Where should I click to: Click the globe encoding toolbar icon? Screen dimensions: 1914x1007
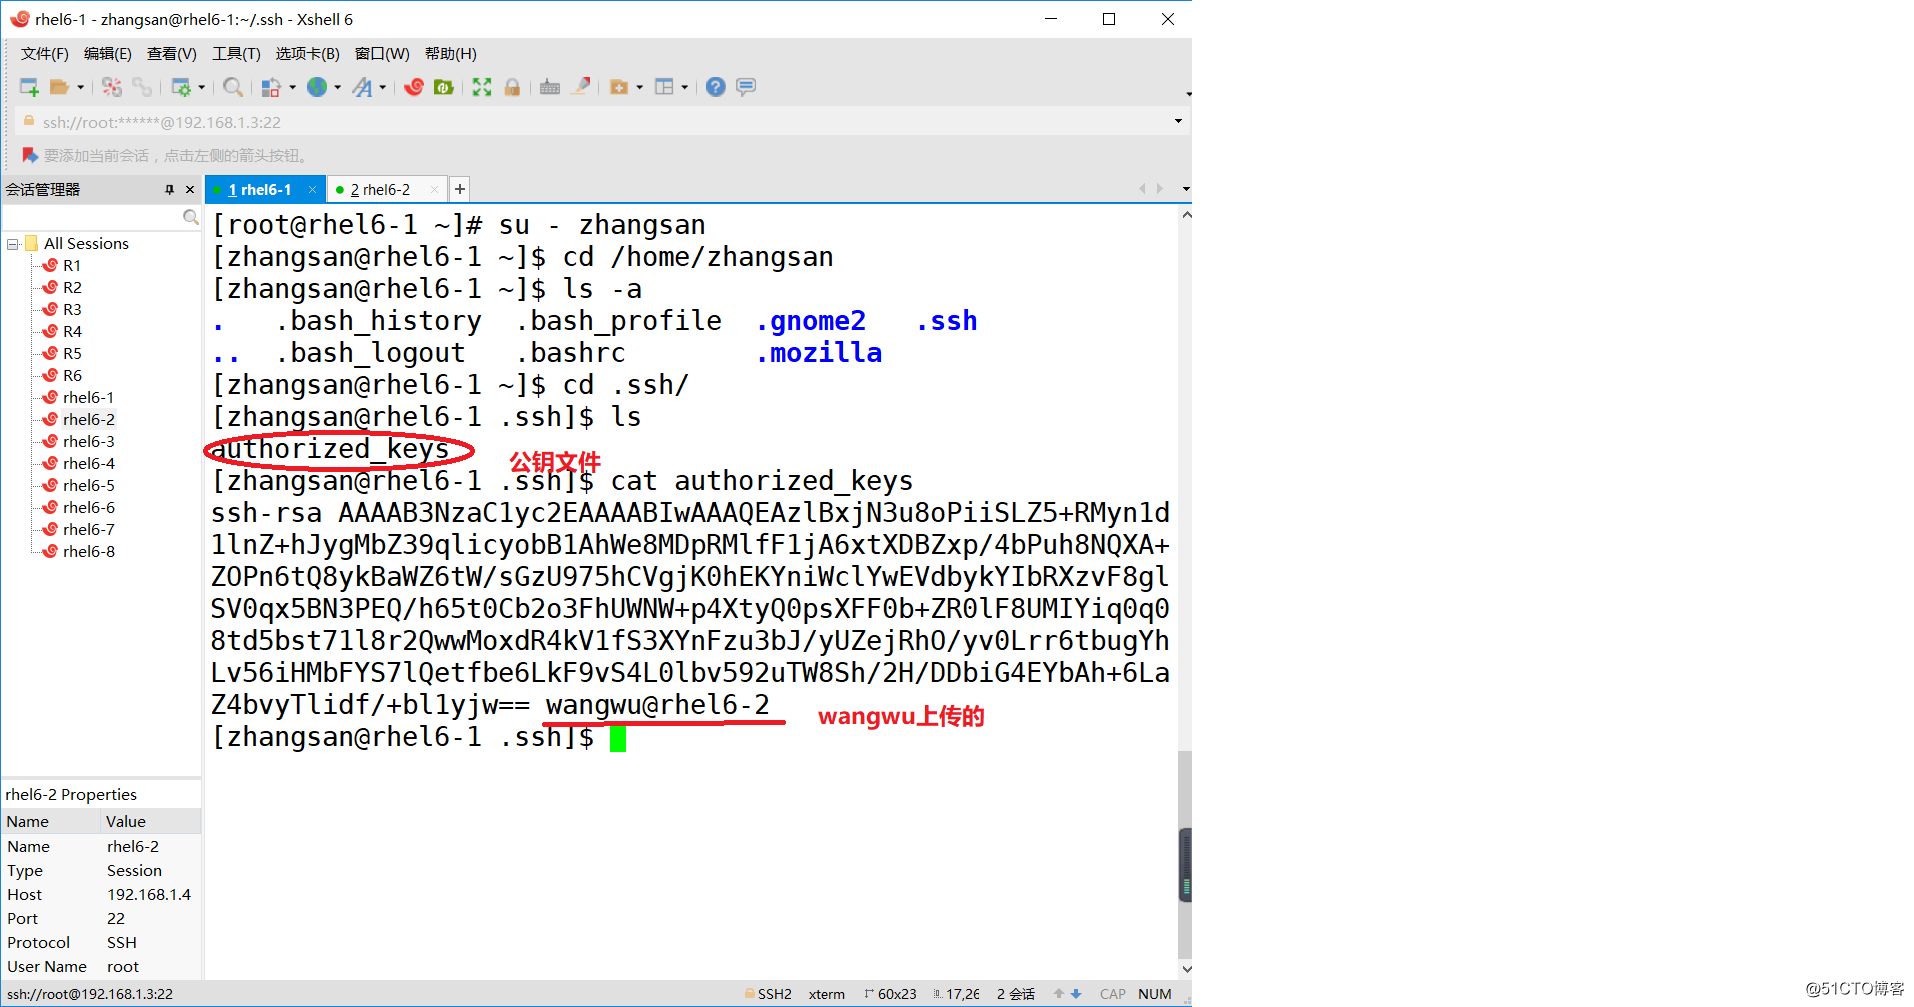coord(317,87)
